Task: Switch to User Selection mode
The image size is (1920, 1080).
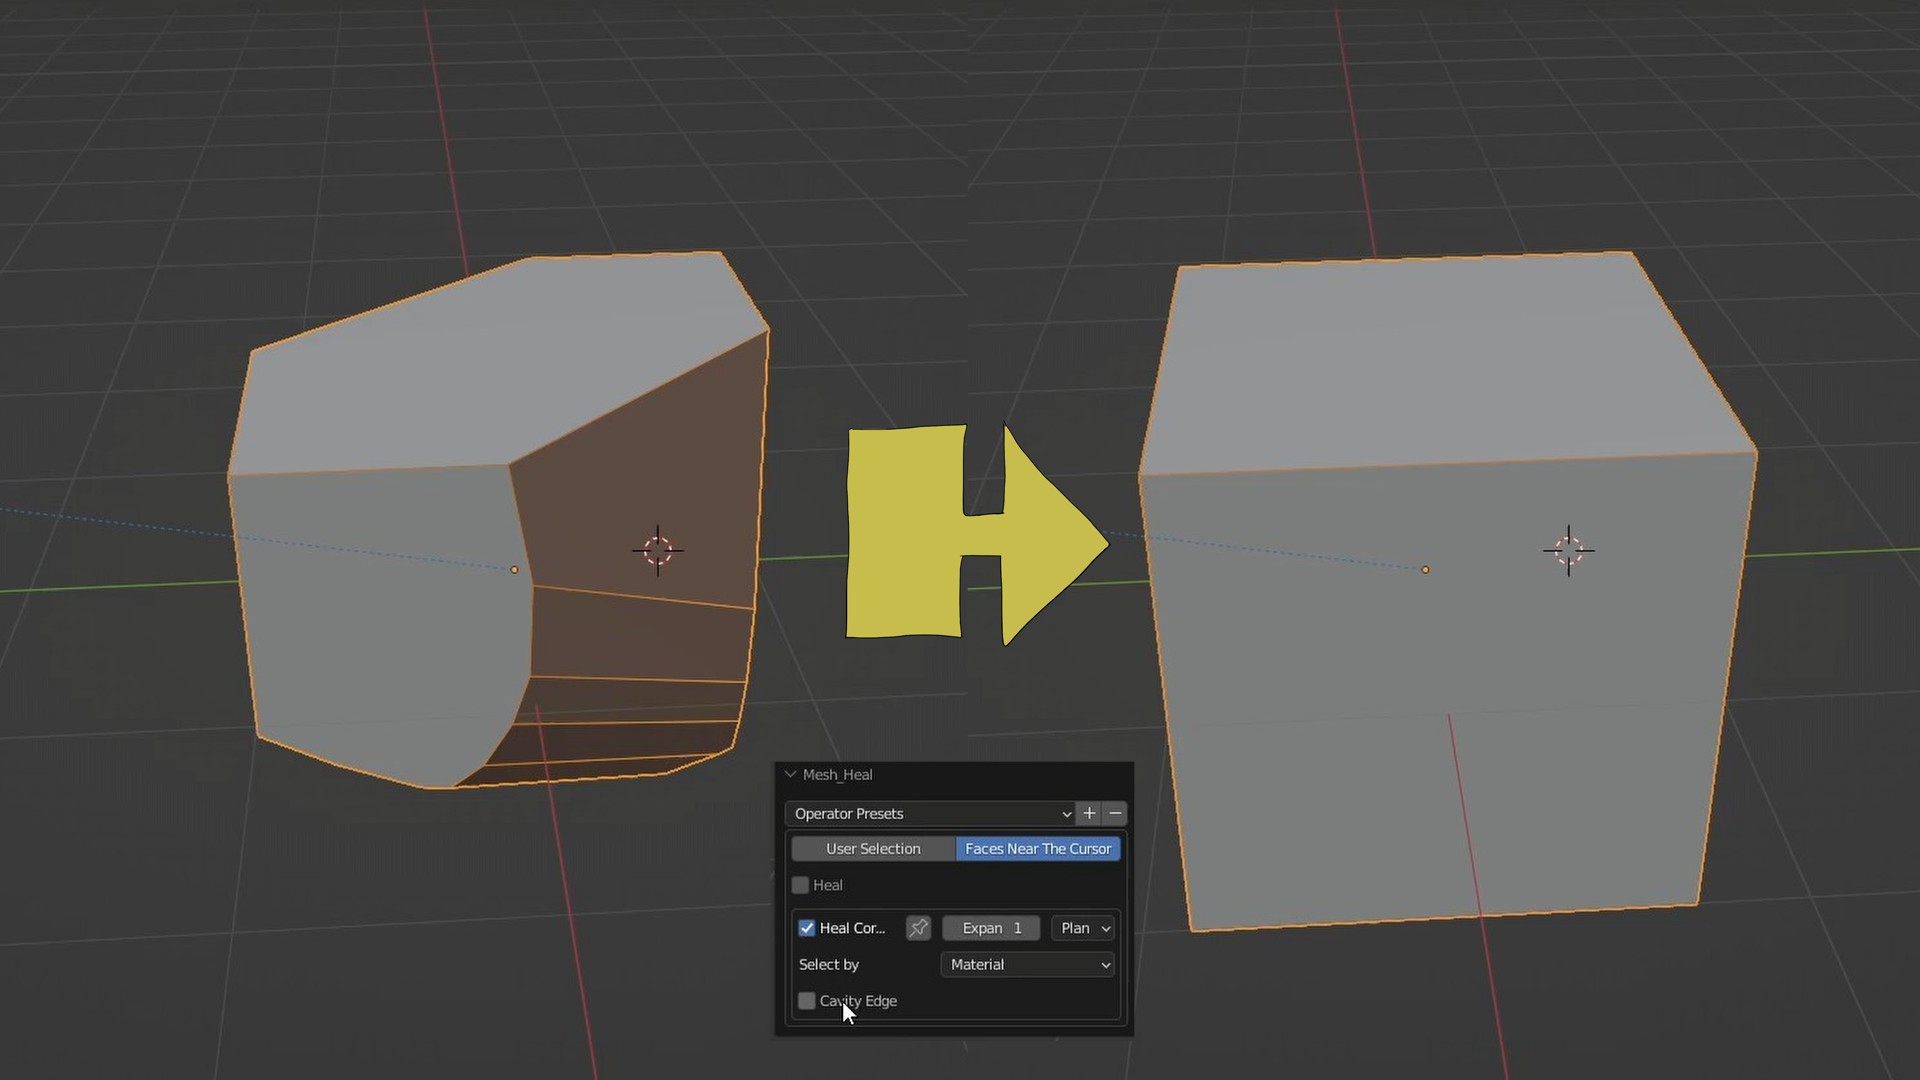Action: (873, 849)
